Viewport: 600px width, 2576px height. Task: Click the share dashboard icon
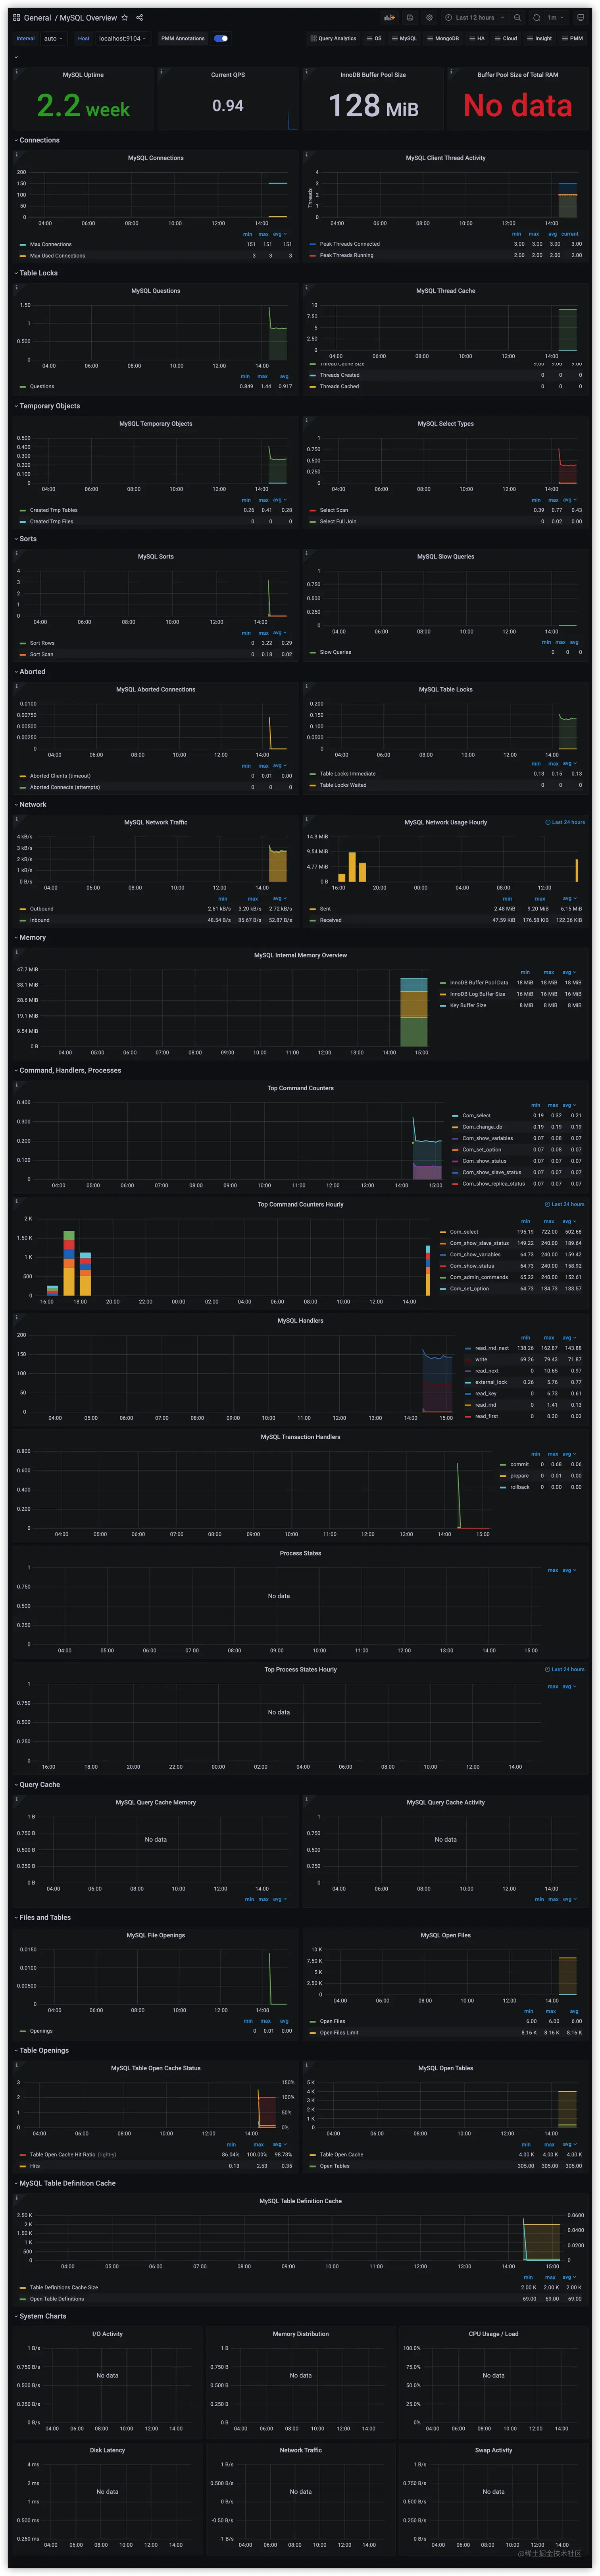pyautogui.click(x=139, y=17)
